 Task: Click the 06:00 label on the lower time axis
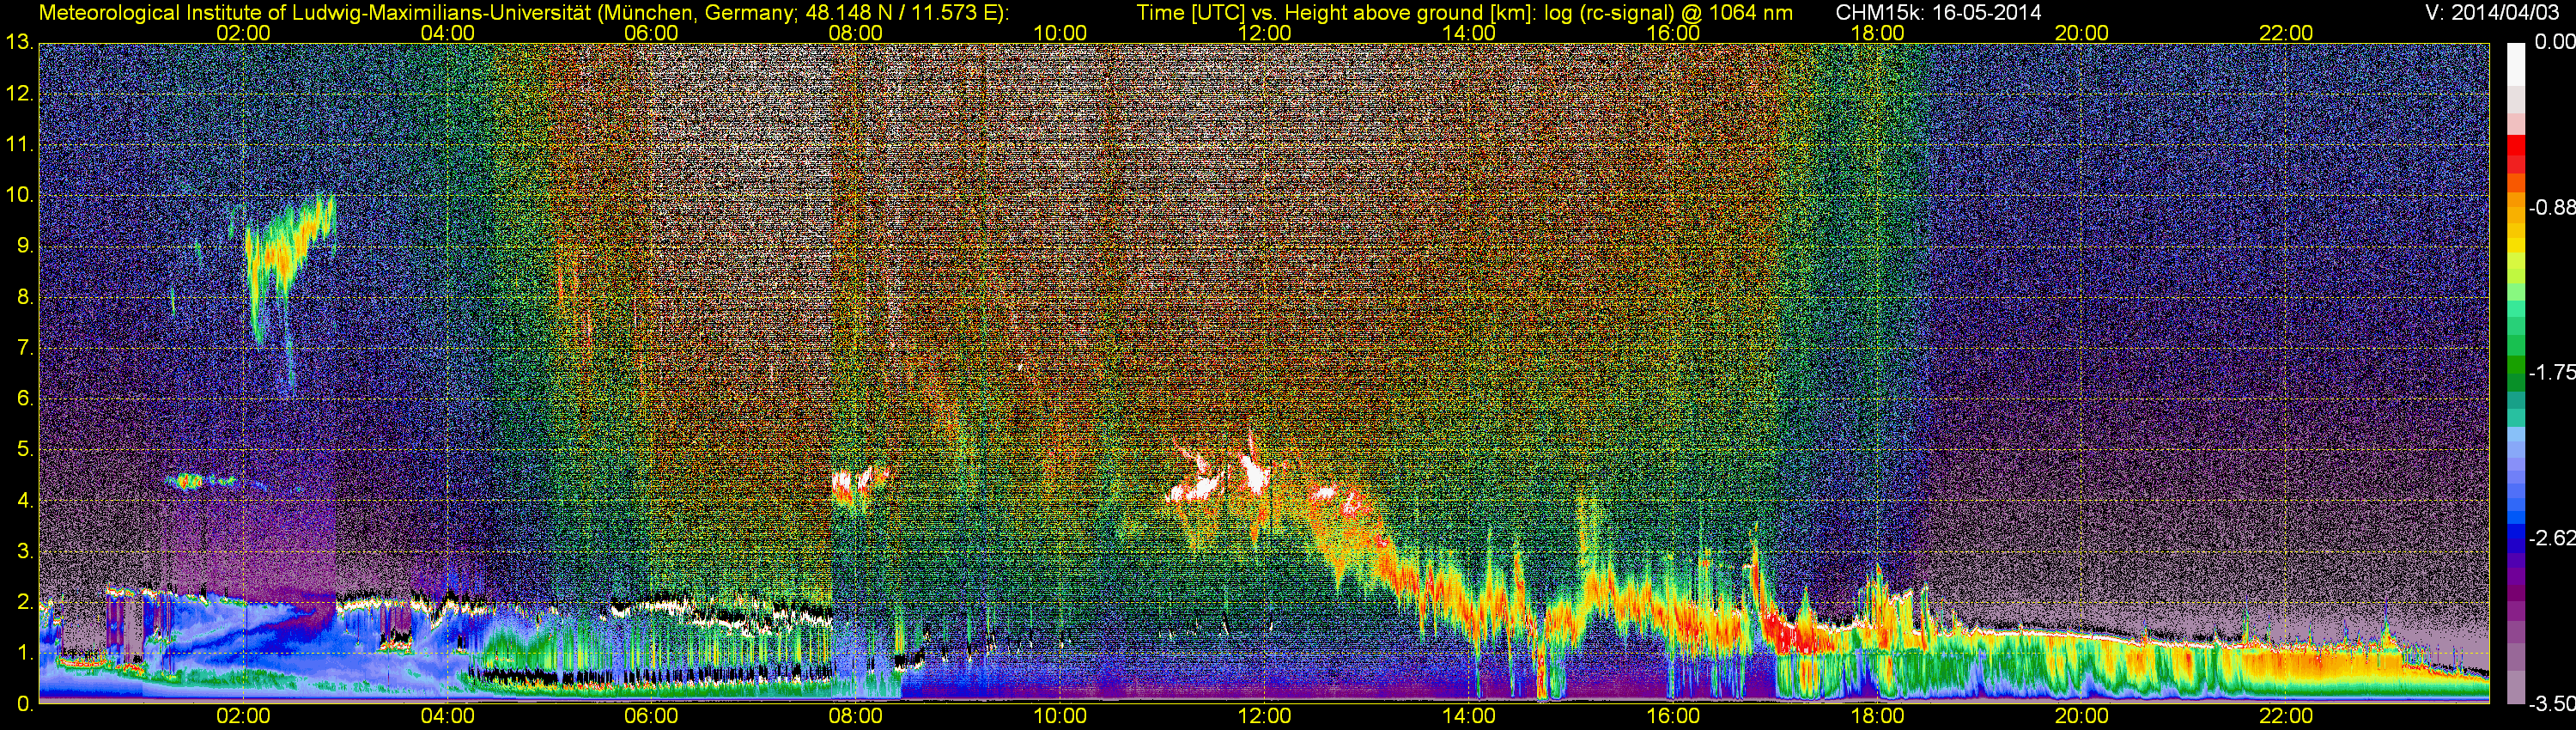pos(651,716)
